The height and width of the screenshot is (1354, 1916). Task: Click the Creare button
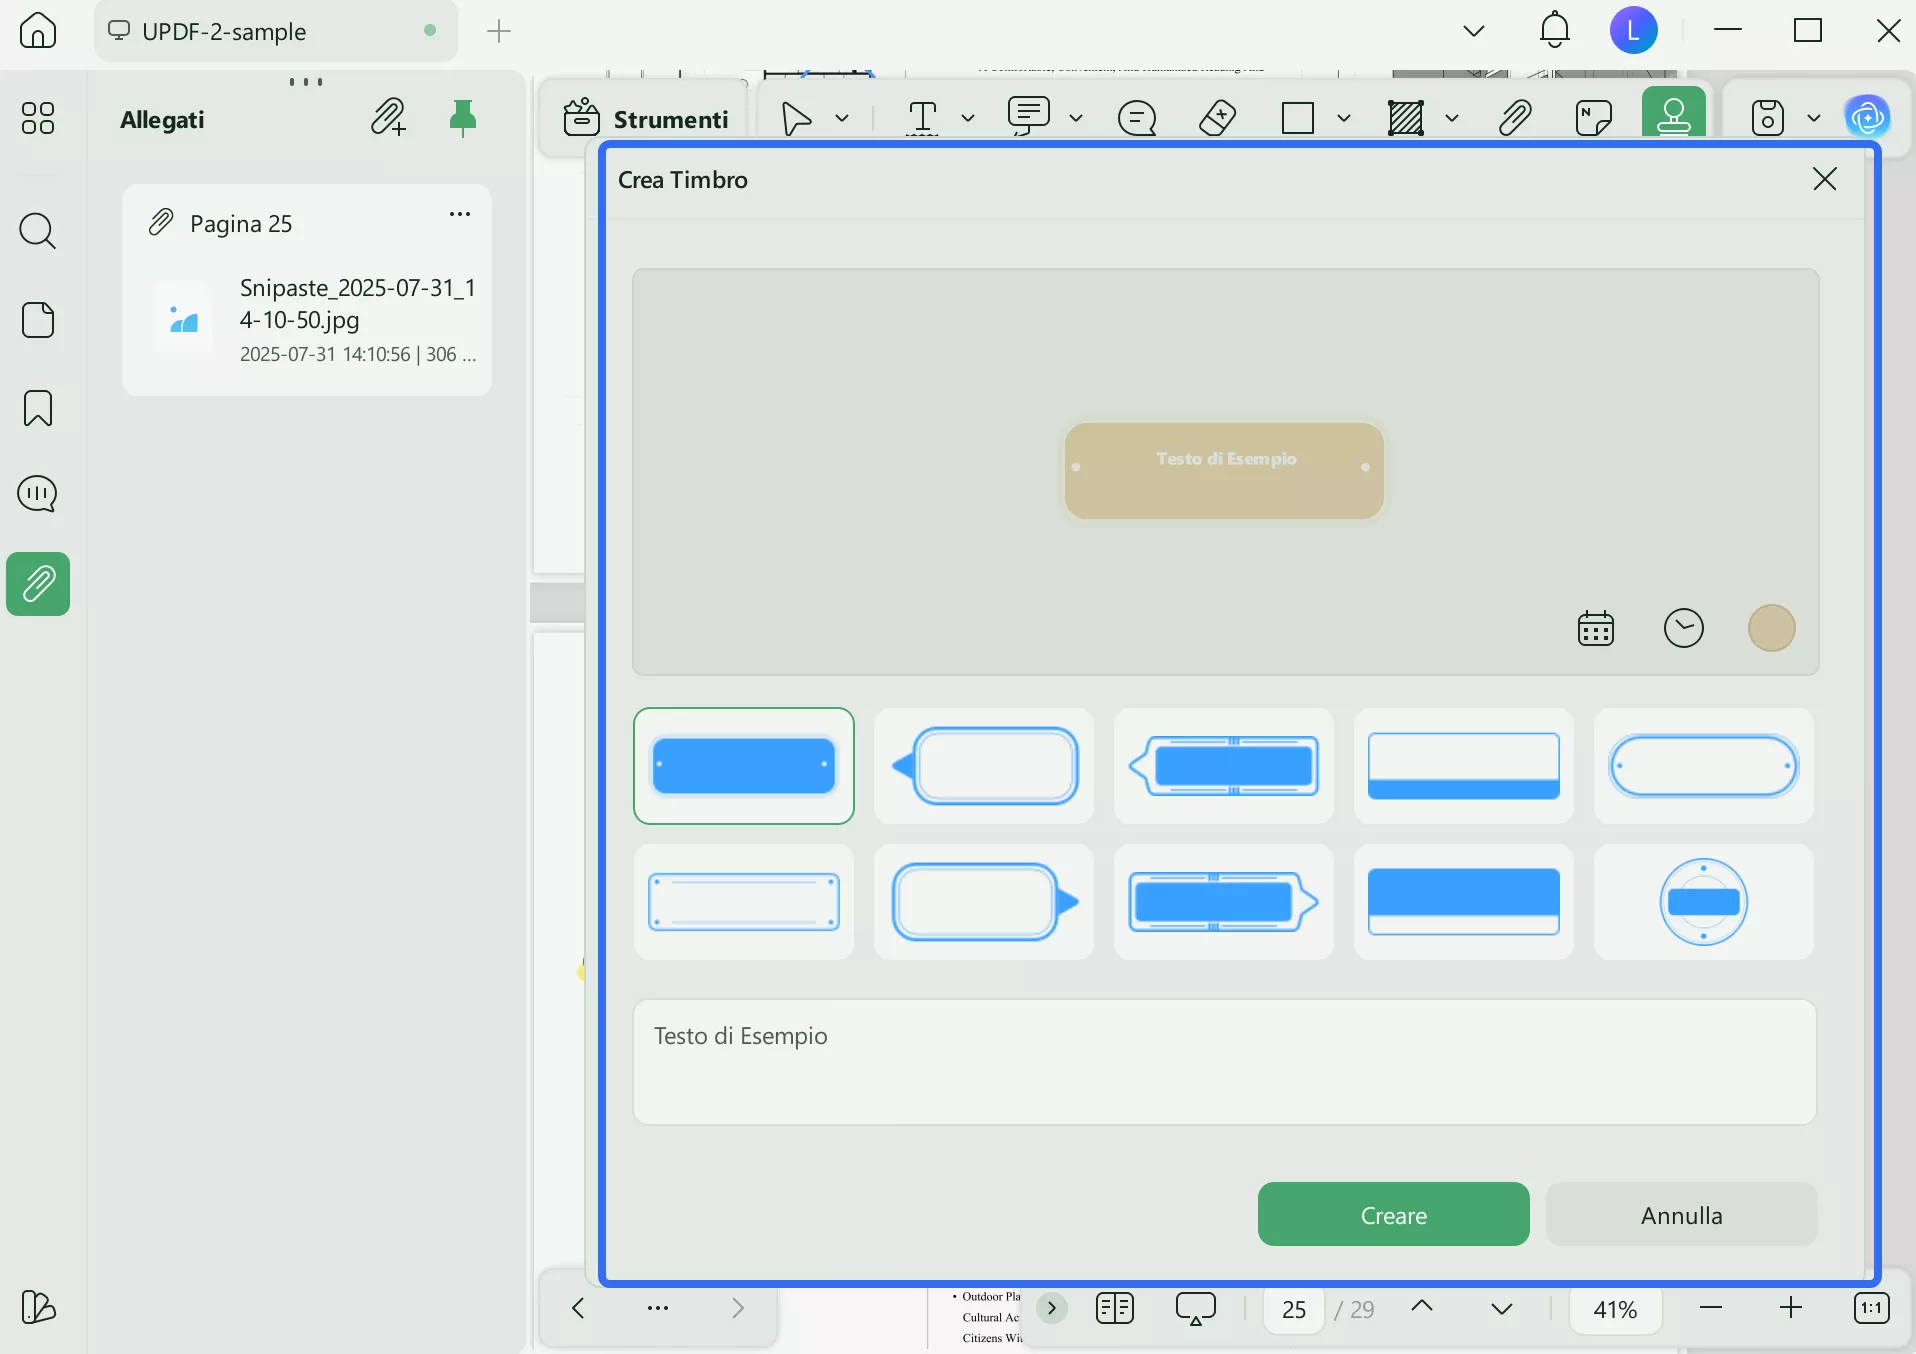pyautogui.click(x=1393, y=1215)
